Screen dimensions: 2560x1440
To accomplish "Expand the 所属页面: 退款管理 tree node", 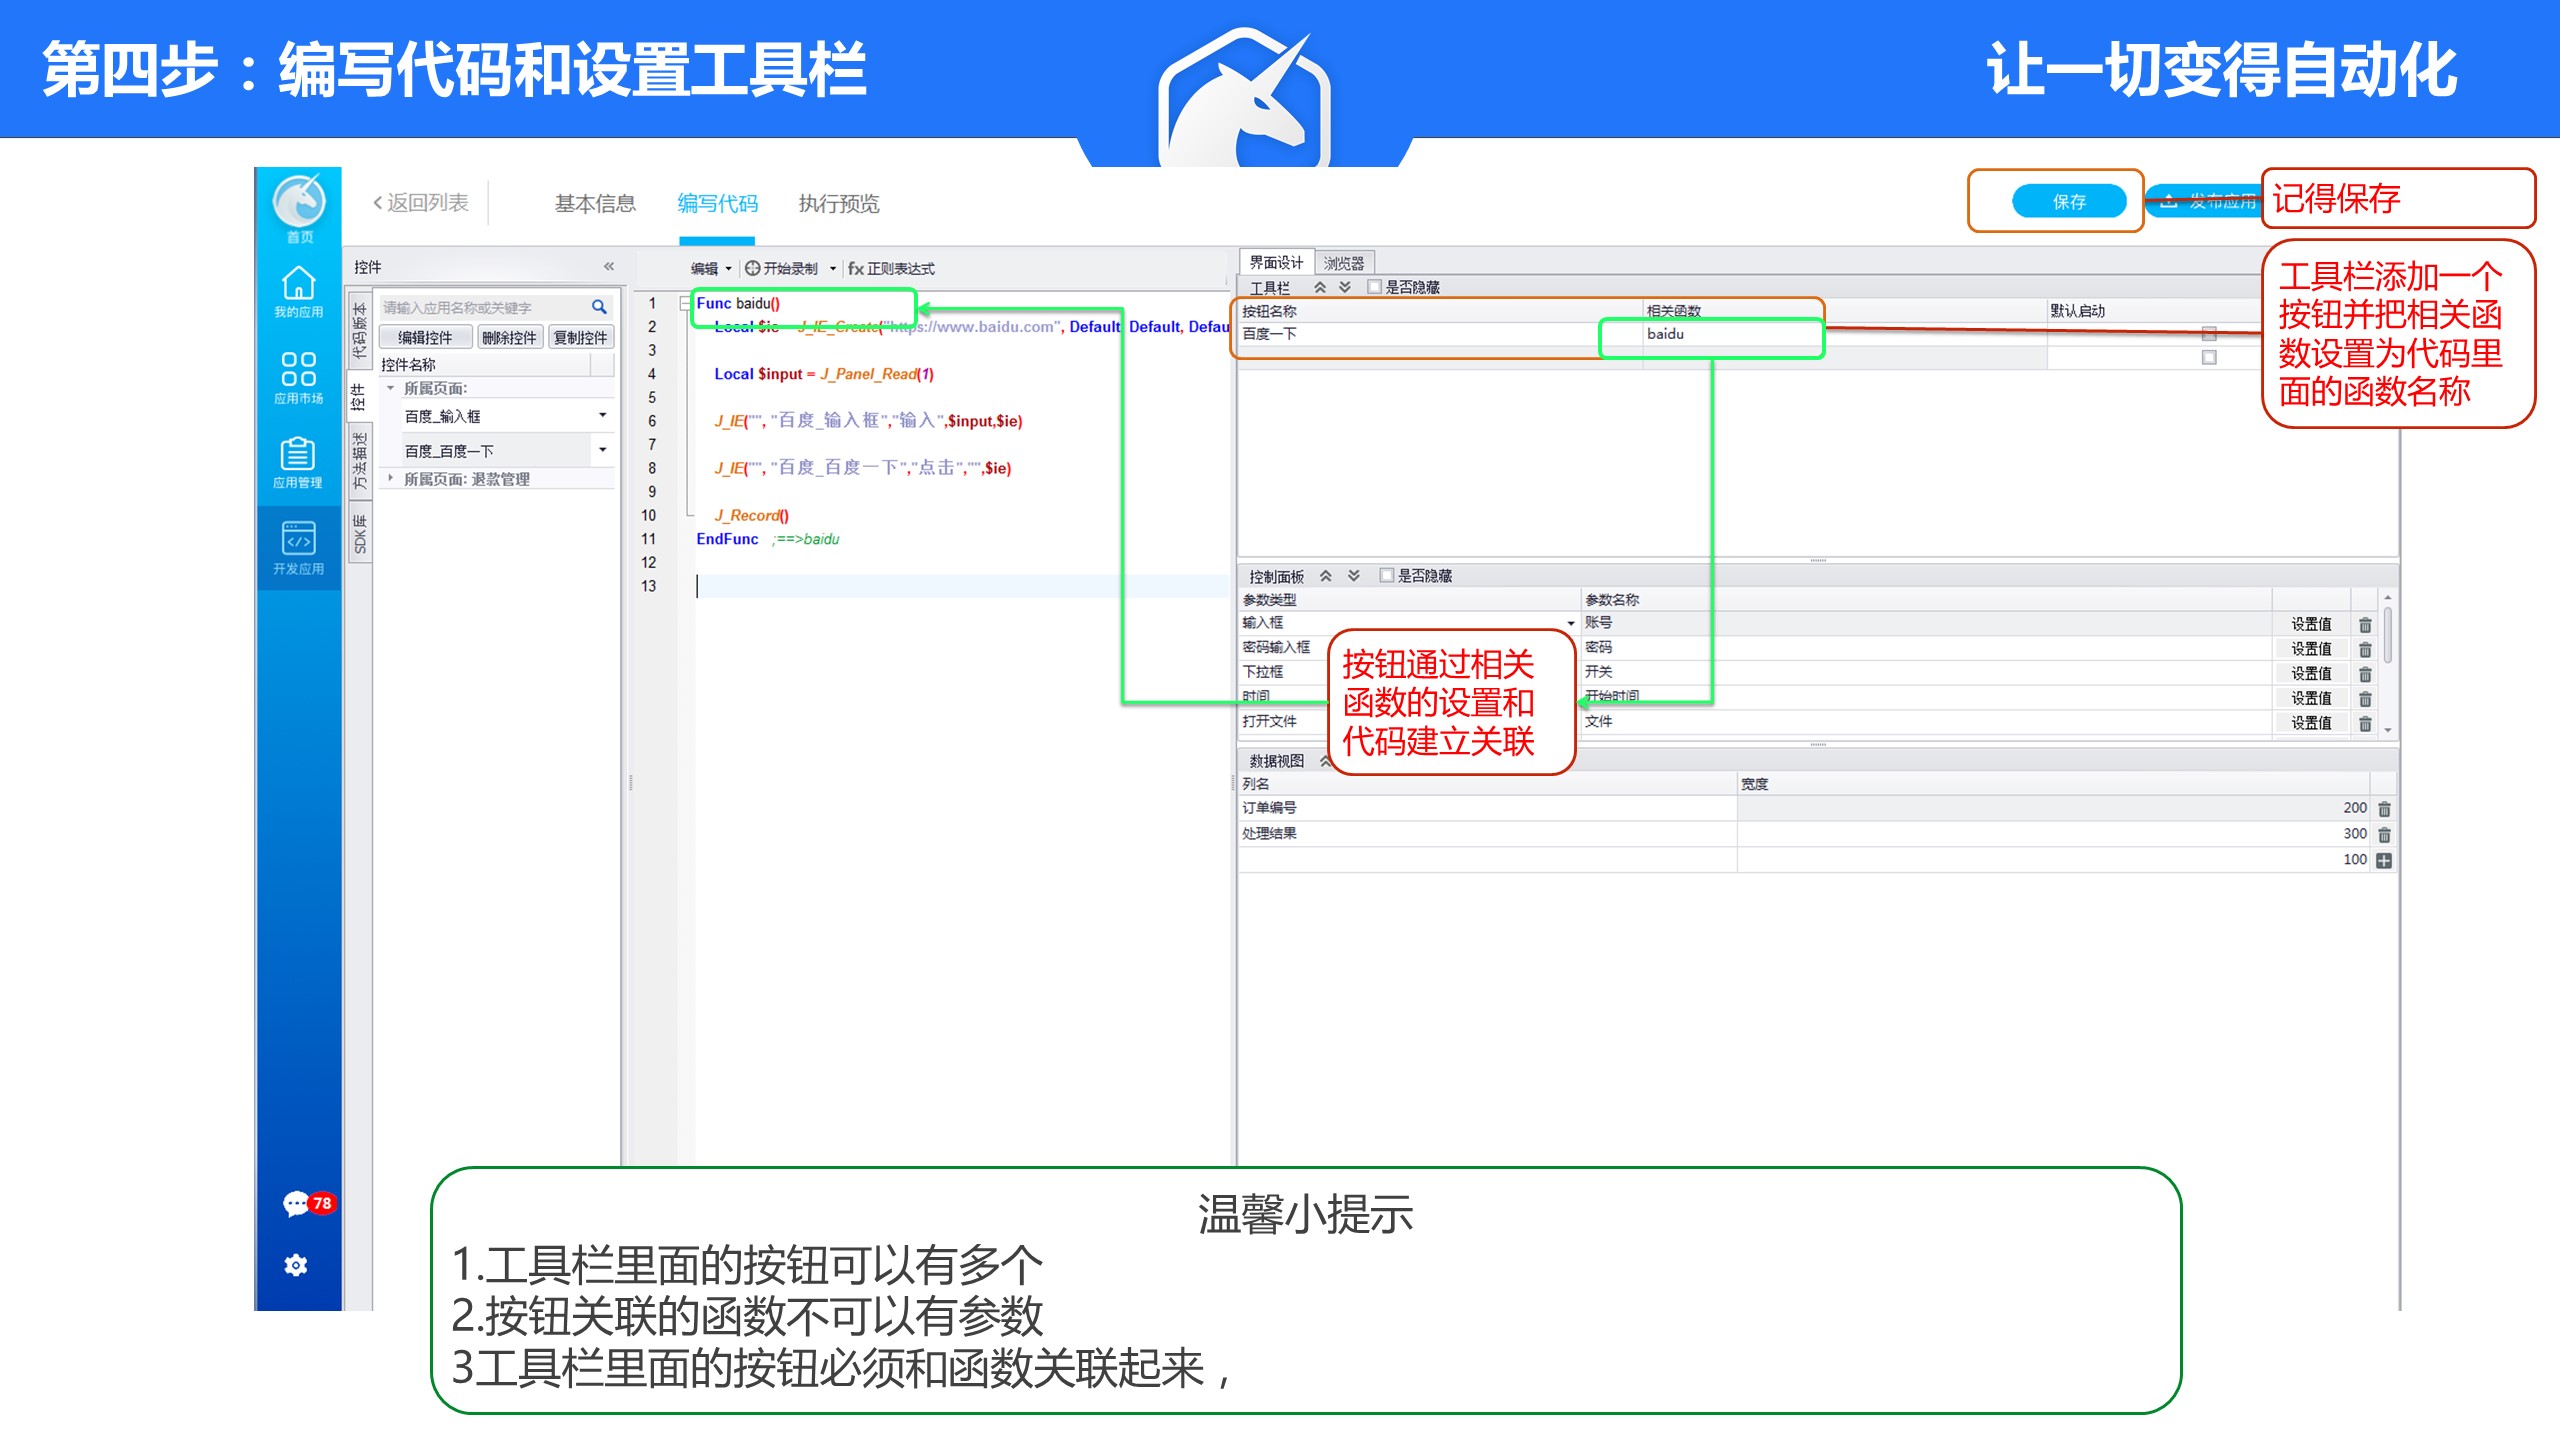I will (x=391, y=479).
